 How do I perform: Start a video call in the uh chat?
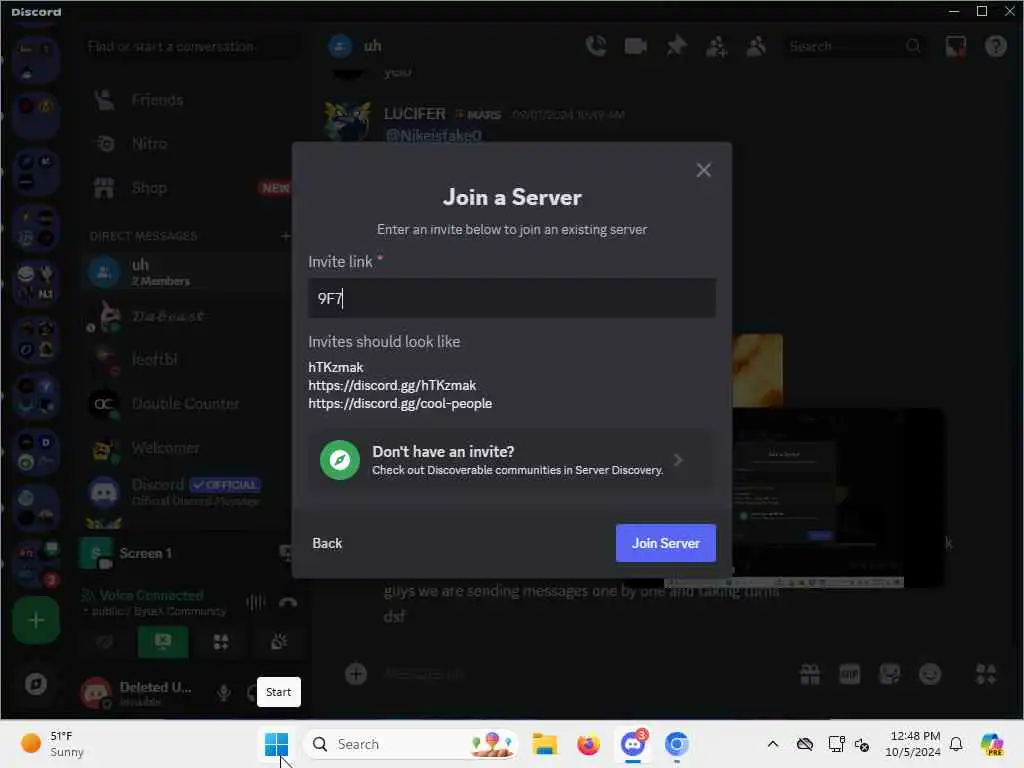tap(635, 46)
